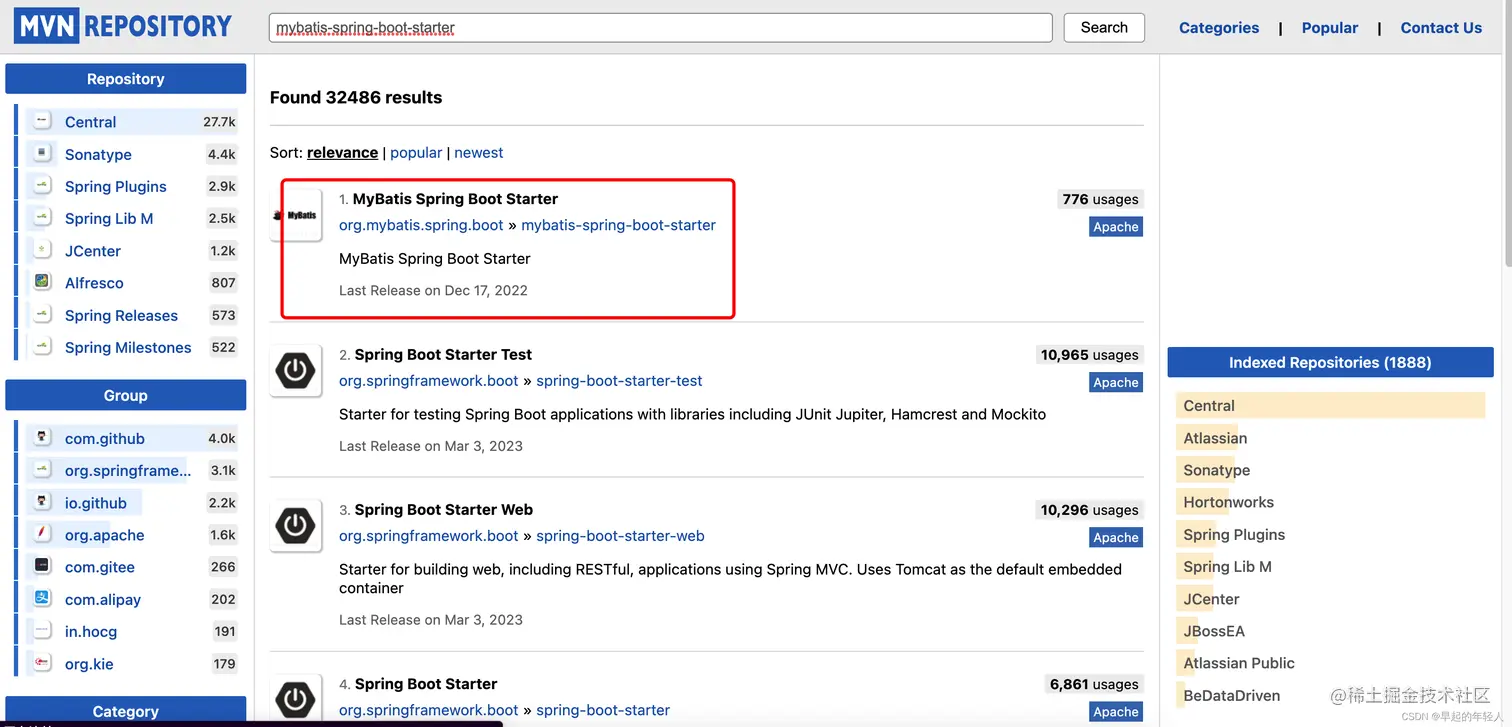1512x727 pixels.
Task: Open Hortonworks in Indexed Repositories list
Action: pyautogui.click(x=1229, y=502)
